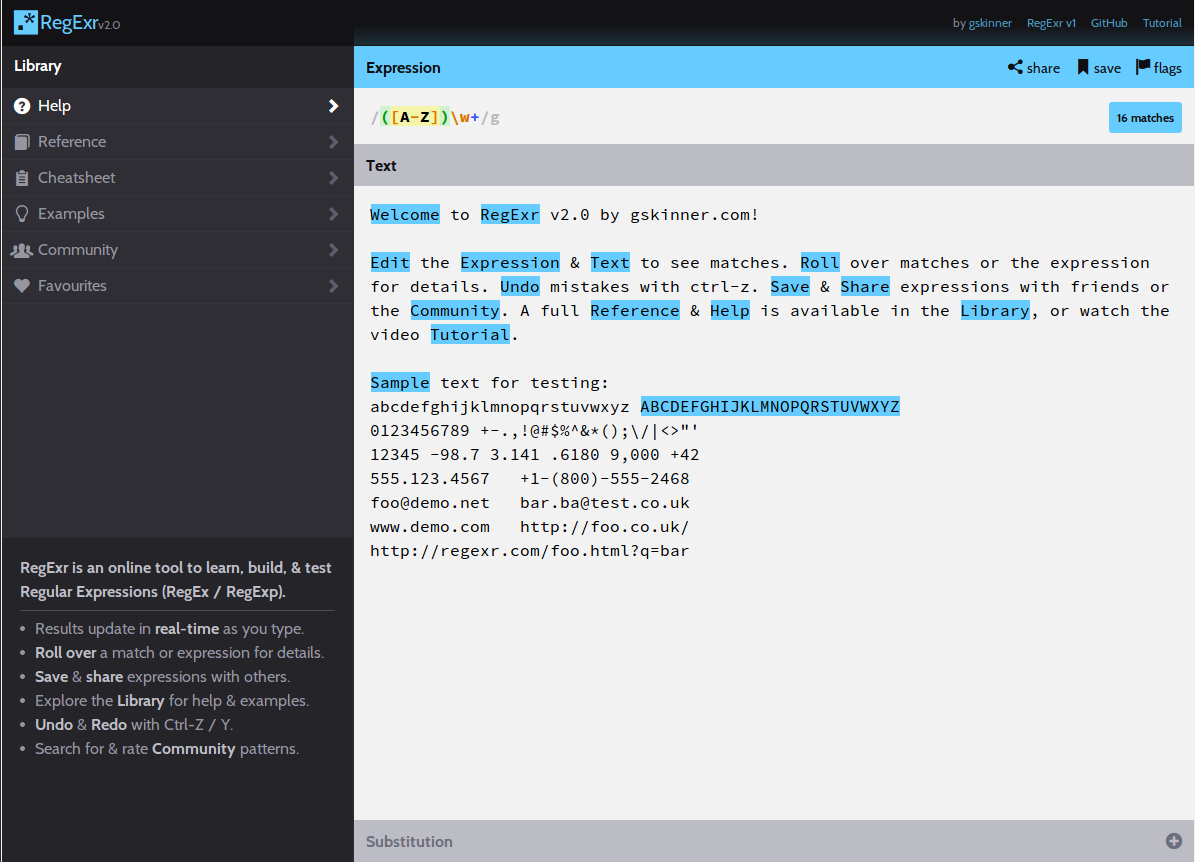Select the Community people icon

pos(22,249)
